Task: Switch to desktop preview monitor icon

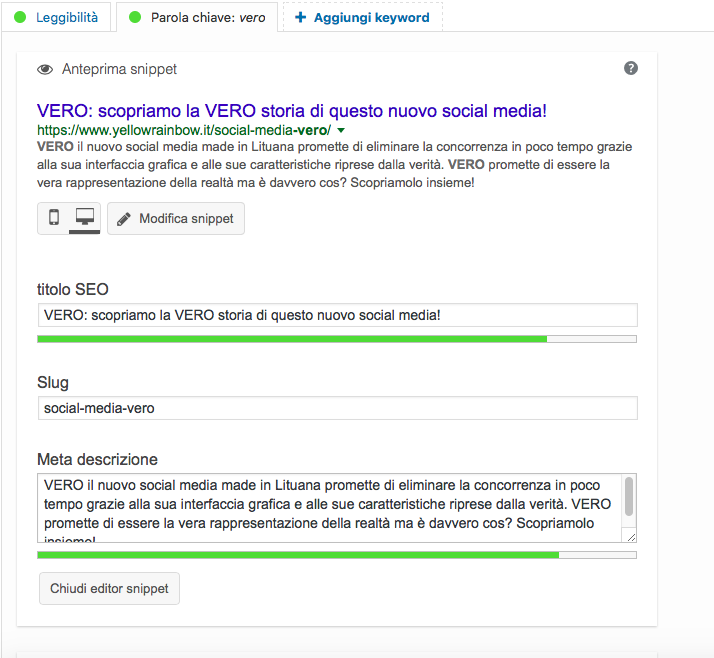Action: [x=85, y=217]
